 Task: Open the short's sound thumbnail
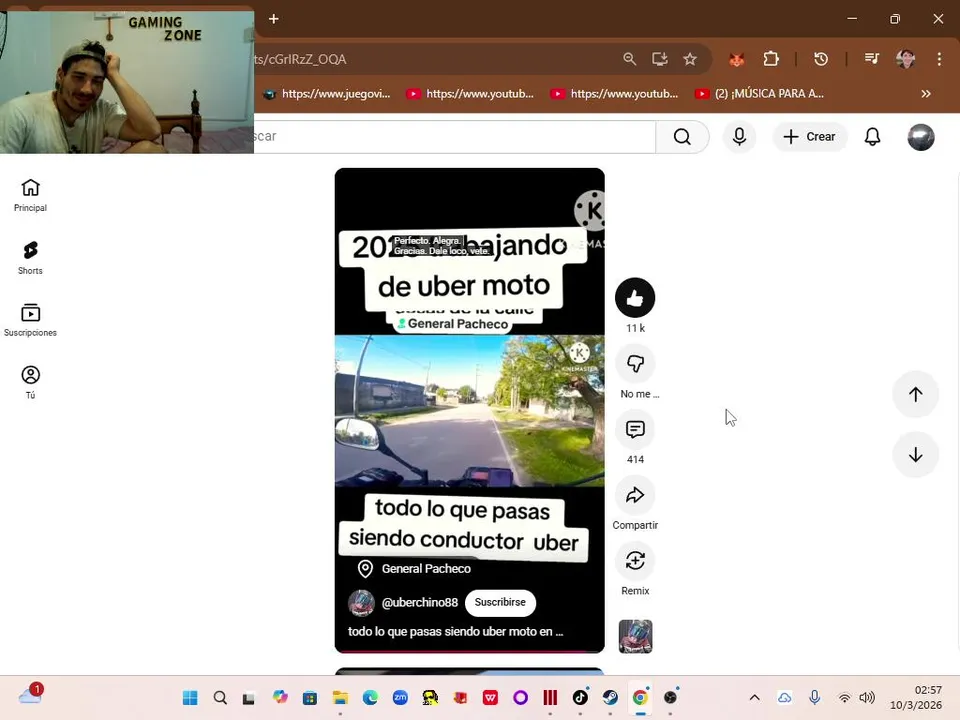point(635,636)
